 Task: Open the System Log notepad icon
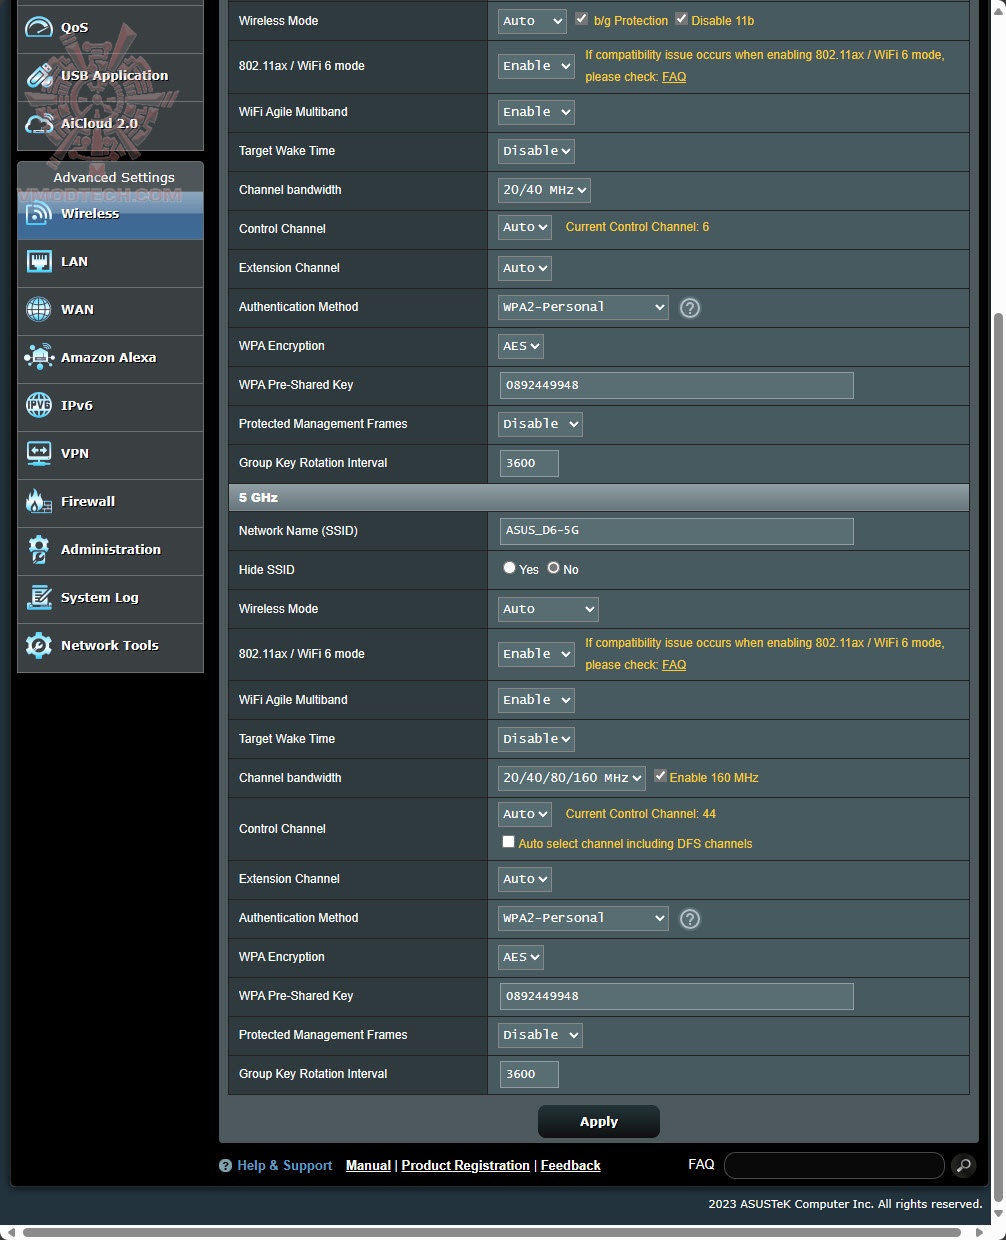pos(38,597)
